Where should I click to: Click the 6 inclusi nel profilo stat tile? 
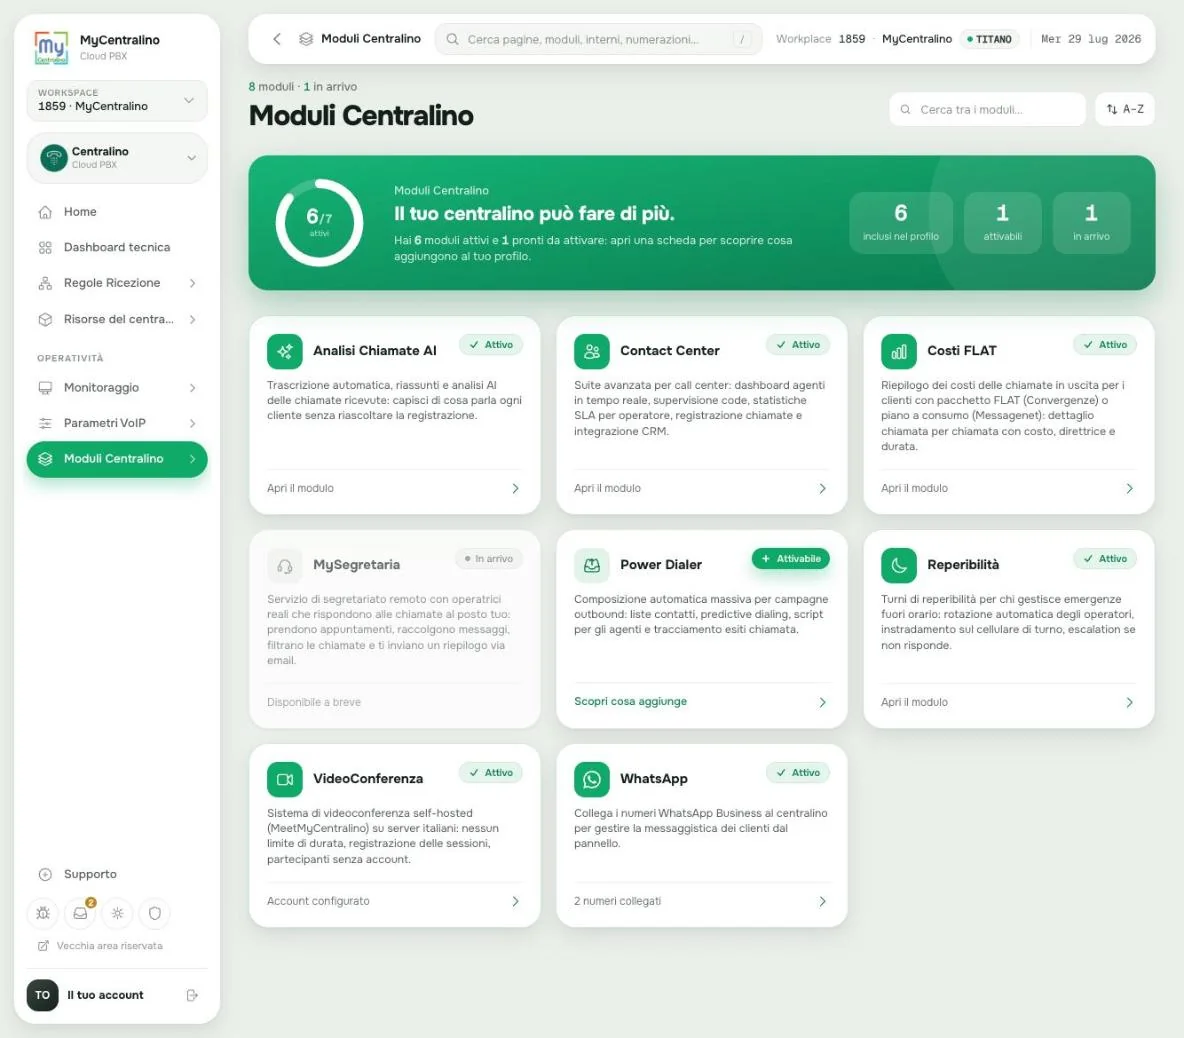point(901,223)
